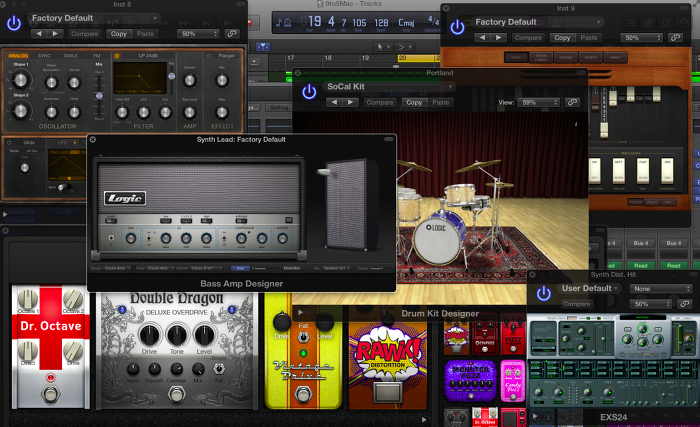The width and height of the screenshot is (700, 427).
Task: Click the metronome icon in the transport display
Action: click(x=288, y=22)
